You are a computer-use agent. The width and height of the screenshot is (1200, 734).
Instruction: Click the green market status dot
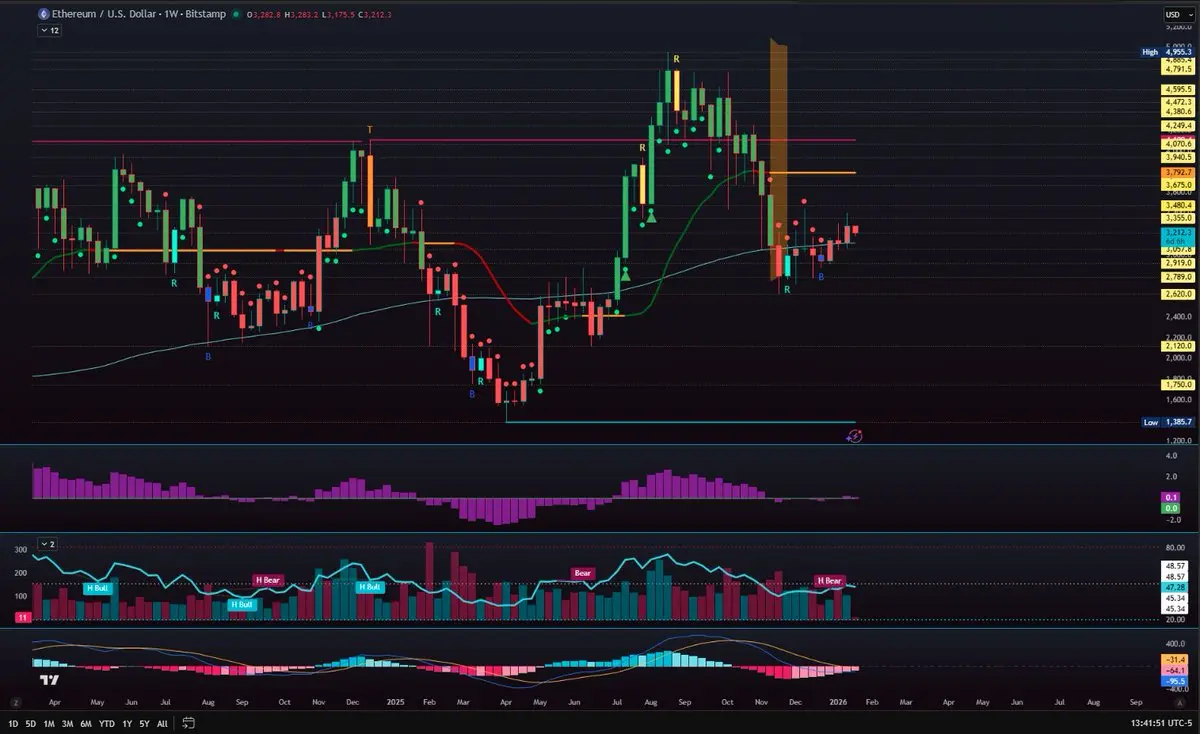coord(234,15)
